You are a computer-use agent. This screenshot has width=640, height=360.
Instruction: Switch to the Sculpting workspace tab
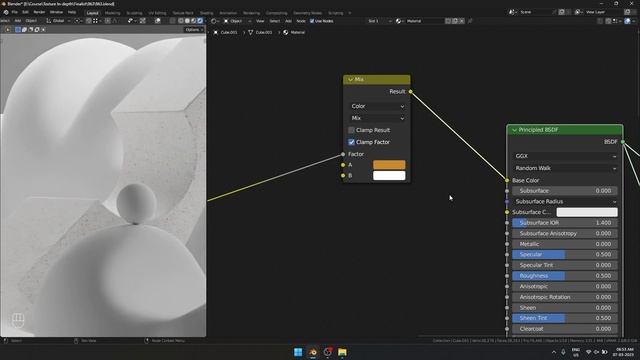click(x=134, y=13)
